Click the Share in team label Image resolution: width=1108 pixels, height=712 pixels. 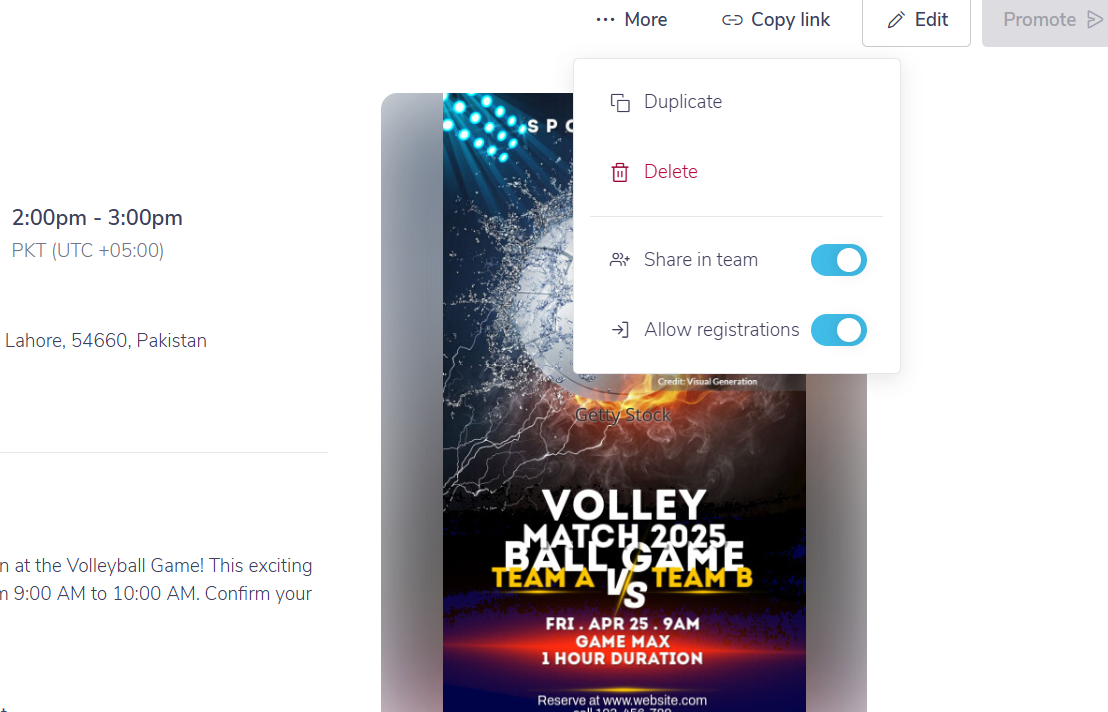tap(701, 260)
